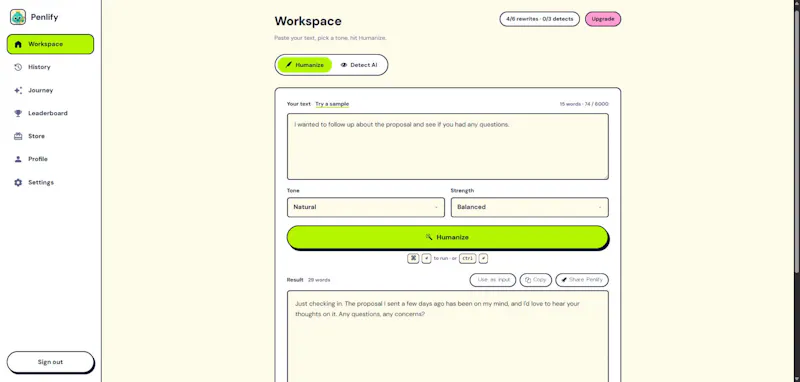
Task: Click the Penlify brand name
Action: [44, 17]
